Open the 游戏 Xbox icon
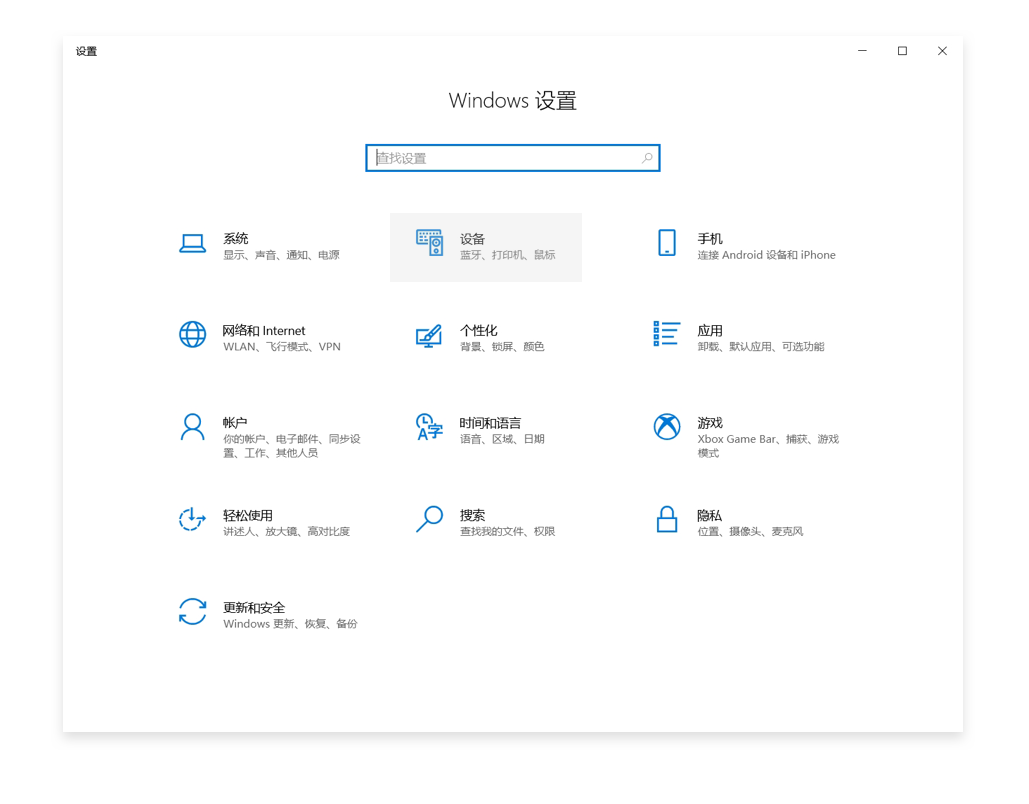 [667, 427]
